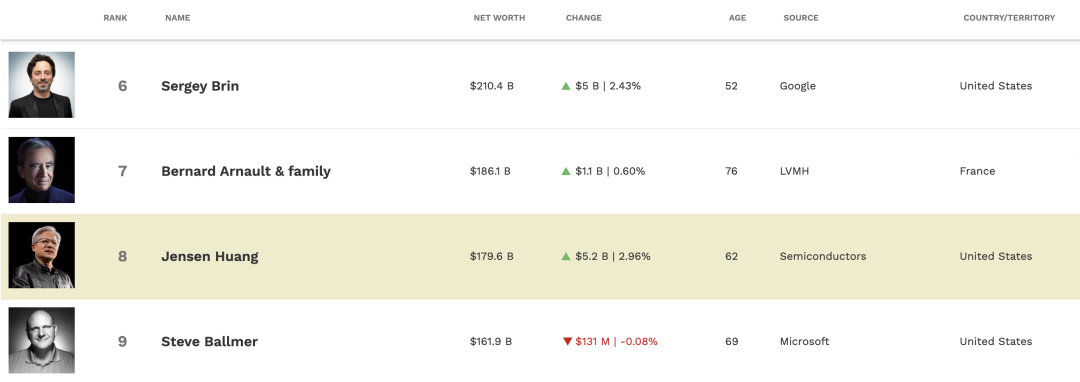The image size is (1080, 382).
Task: Open the Steve Ballmer name link
Action: (209, 341)
